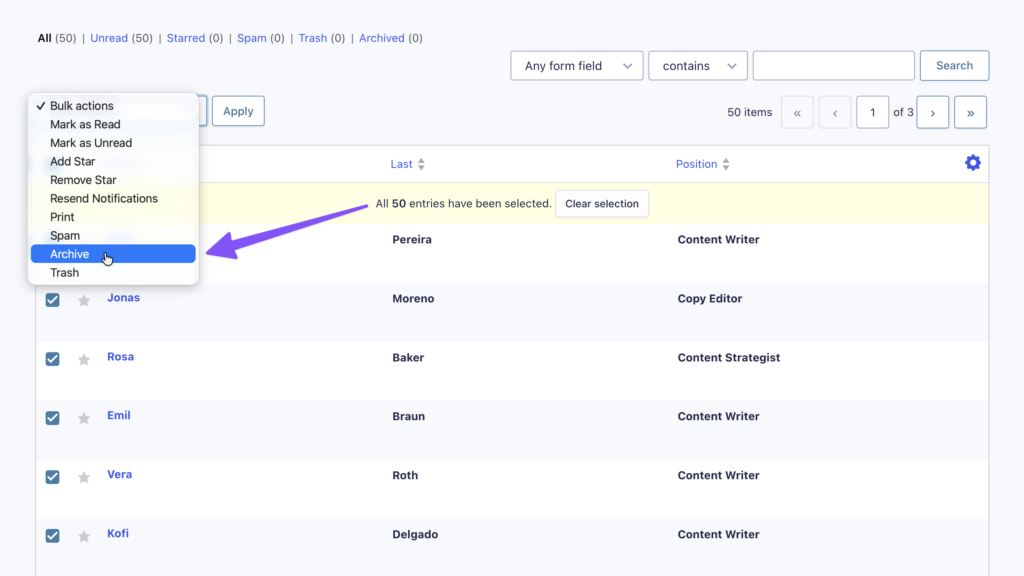This screenshot has height=576, width=1024.
Task: Click the current page number field
Action: click(x=872, y=112)
